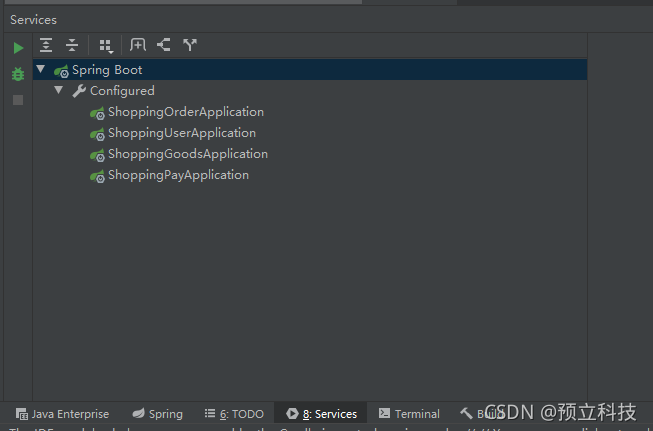Select ShoppingUserApplication service
The image size is (653, 431).
click(x=182, y=133)
